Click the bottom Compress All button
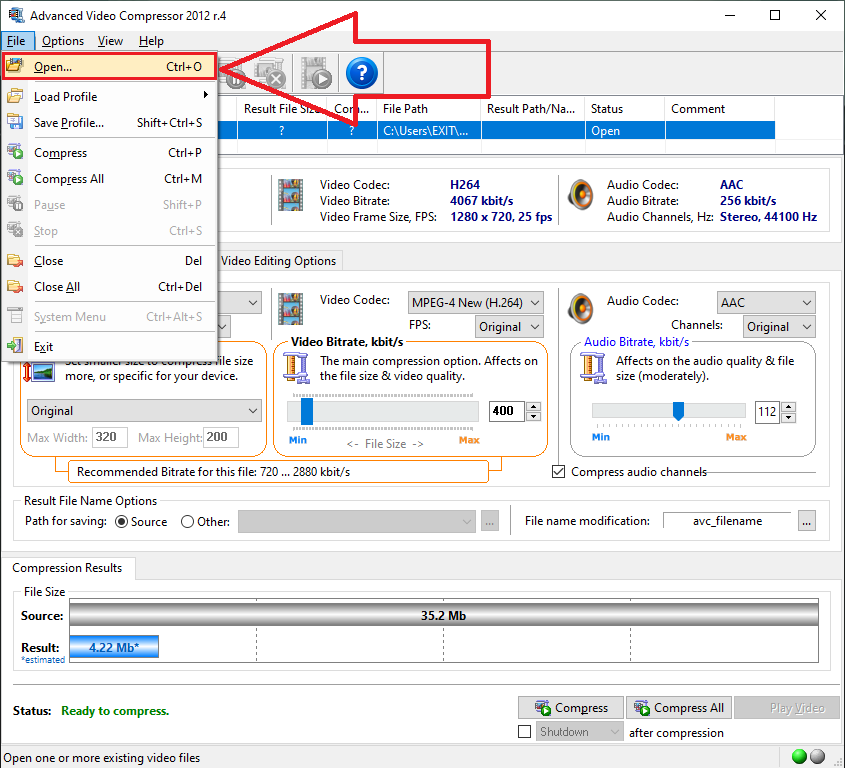Screen dimensions: 845x768 point(678,708)
